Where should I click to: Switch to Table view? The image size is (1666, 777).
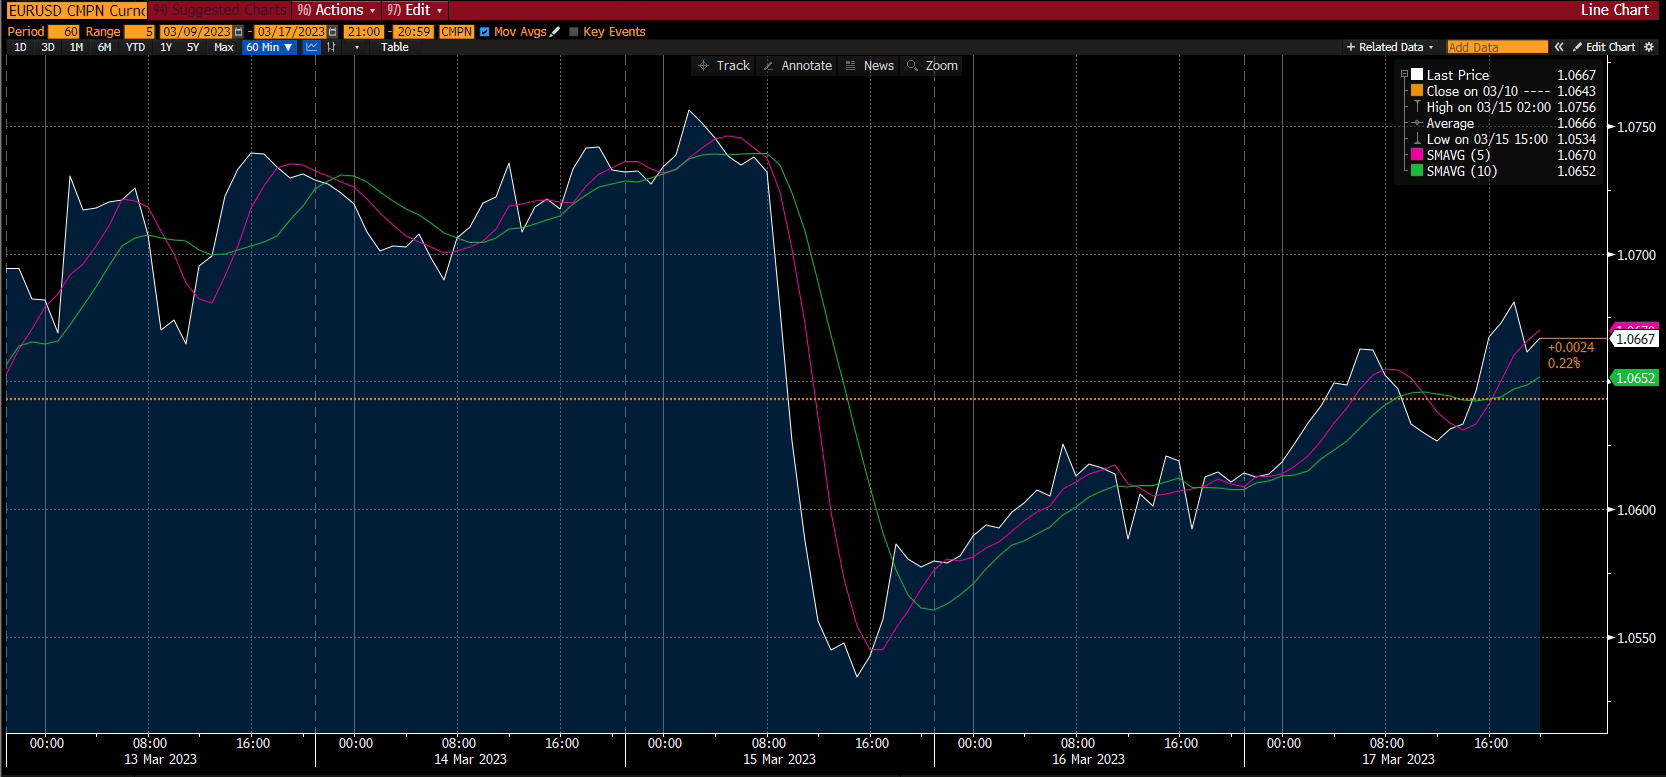click(x=394, y=47)
